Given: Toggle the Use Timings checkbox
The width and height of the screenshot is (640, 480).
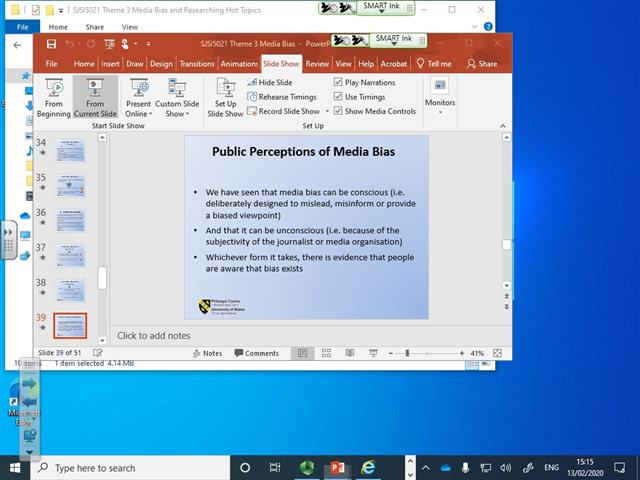Looking at the screenshot, I should pos(338,97).
